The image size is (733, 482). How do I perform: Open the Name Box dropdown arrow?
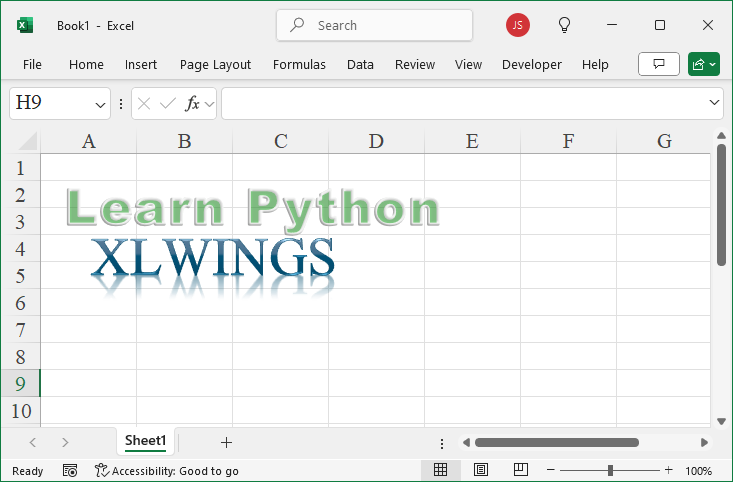[x=100, y=105]
